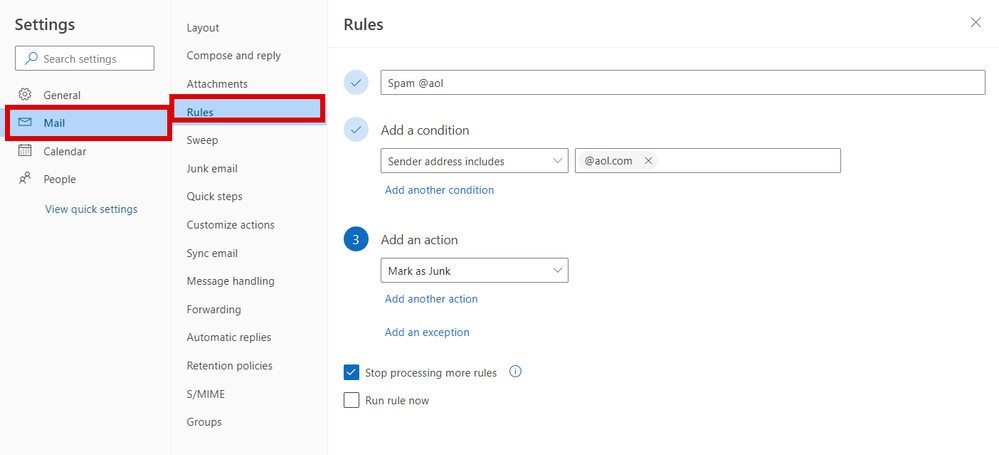Screen dimensions: 999x455
Task: Click the Calendar icon in sidebar
Action: [x=25, y=151]
